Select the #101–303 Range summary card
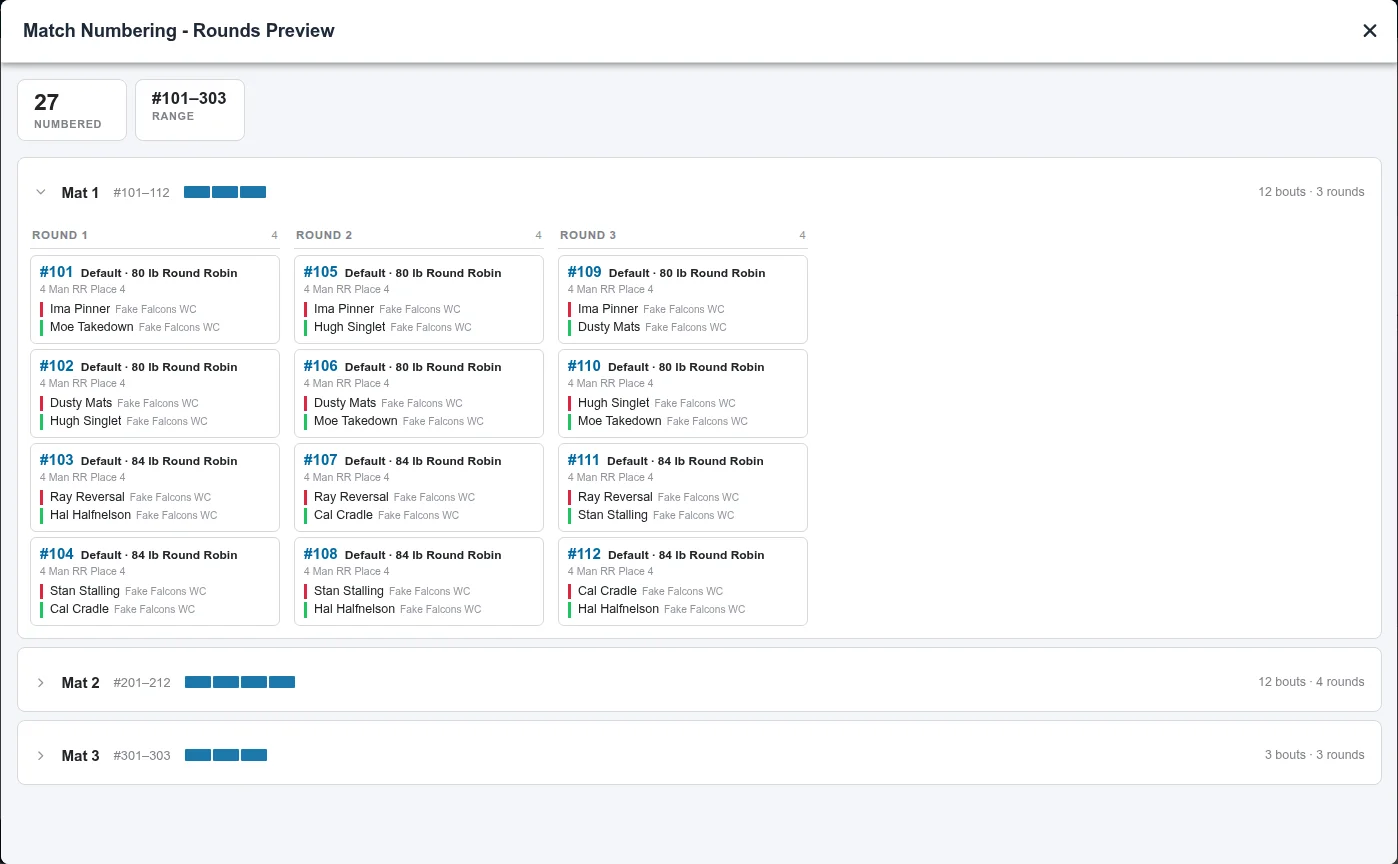This screenshot has height=864, width=1398. point(190,110)
